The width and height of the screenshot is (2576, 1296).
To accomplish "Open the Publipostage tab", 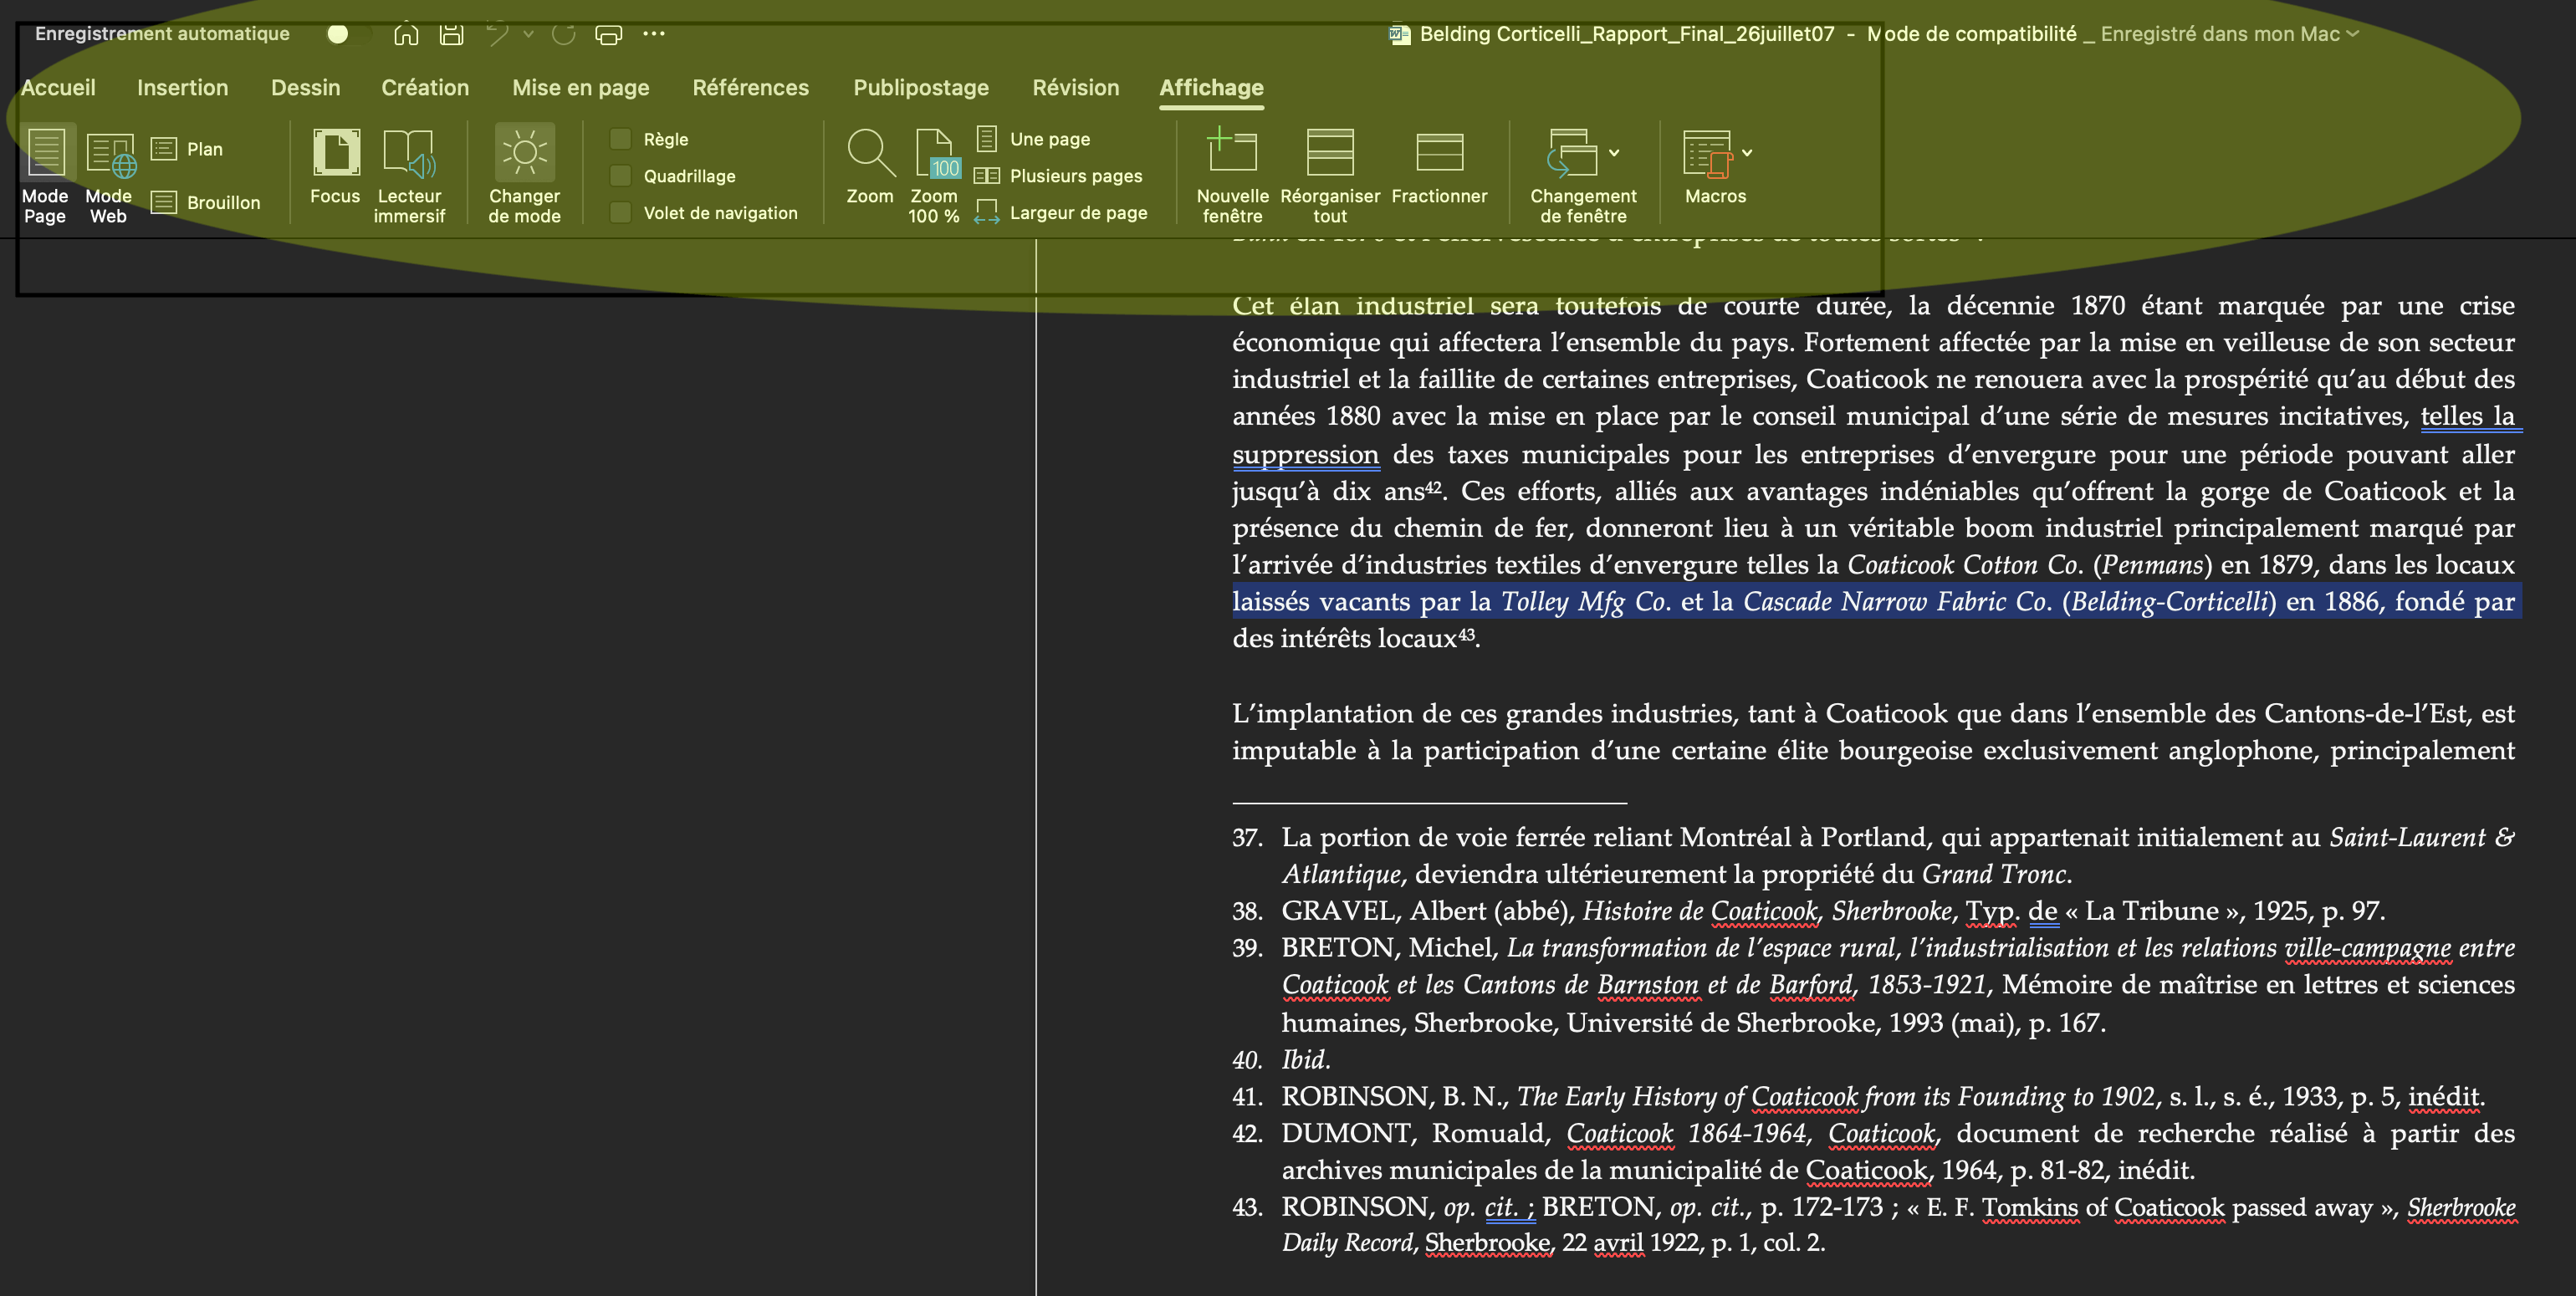I will pyautogui.click(x=921, y=88).
